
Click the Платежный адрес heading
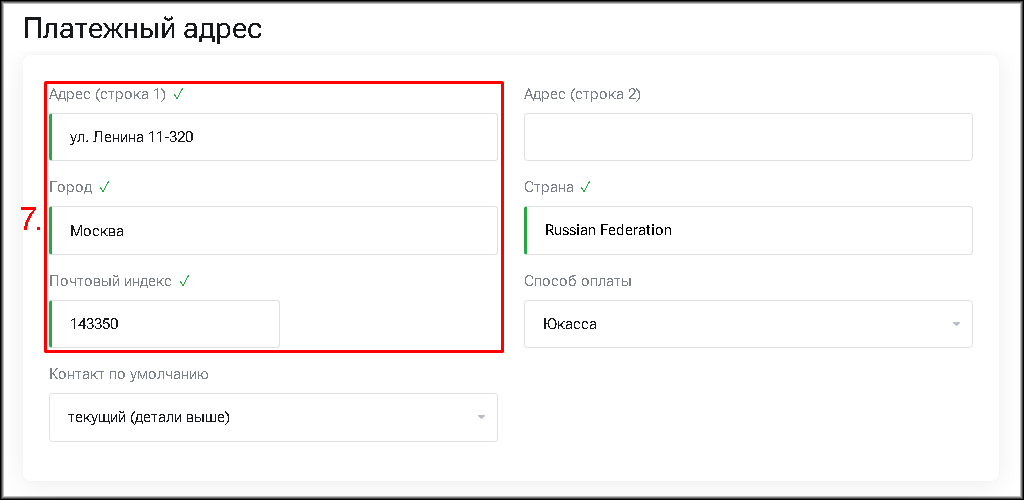point(142,28)
